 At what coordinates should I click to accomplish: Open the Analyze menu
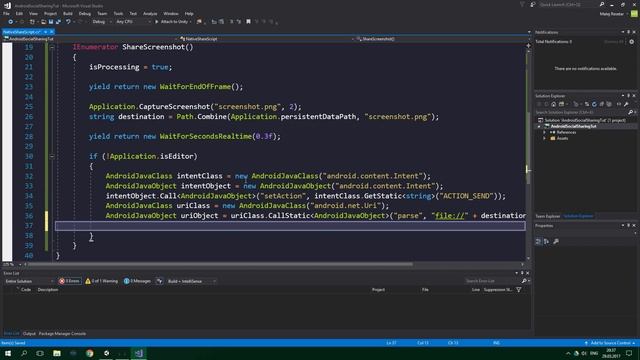coord(150,13)
